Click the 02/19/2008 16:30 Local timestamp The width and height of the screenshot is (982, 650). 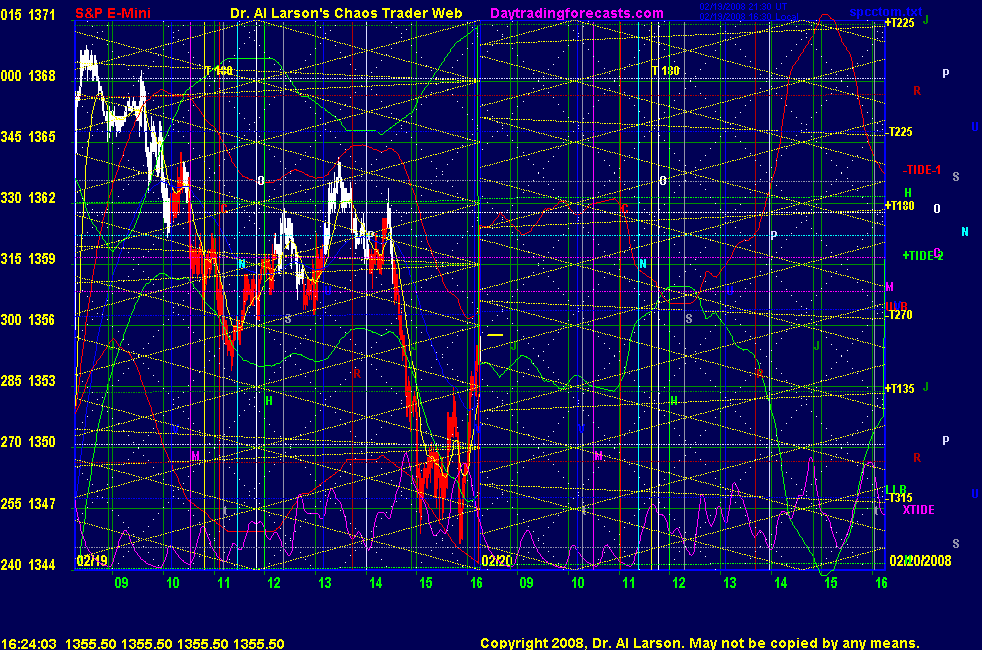pyautogui.click(x=749, y=16)
